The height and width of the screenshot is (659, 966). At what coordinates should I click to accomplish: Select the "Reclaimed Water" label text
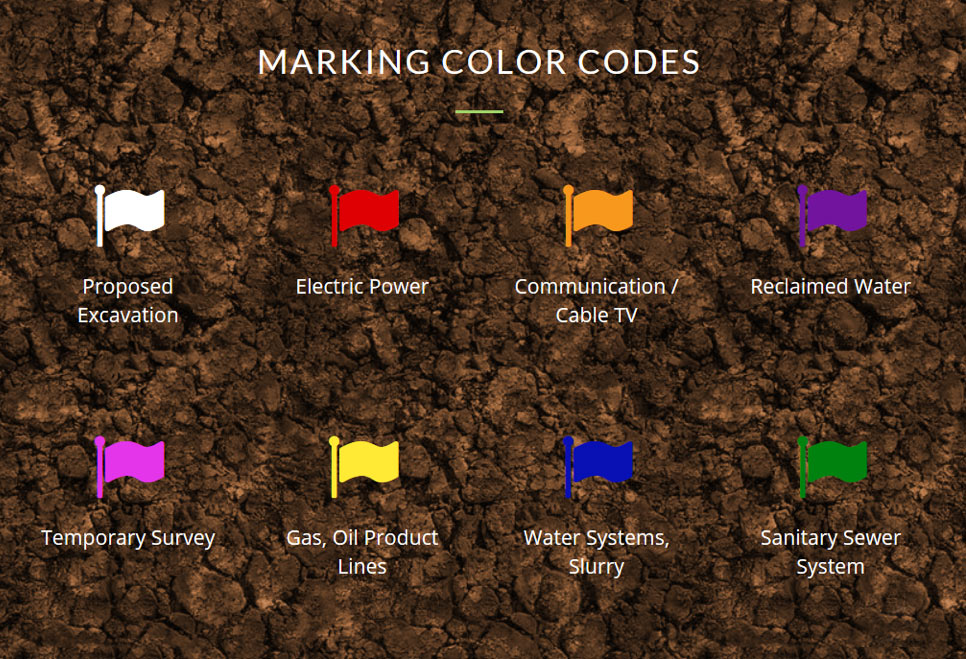tap(830, 286)
